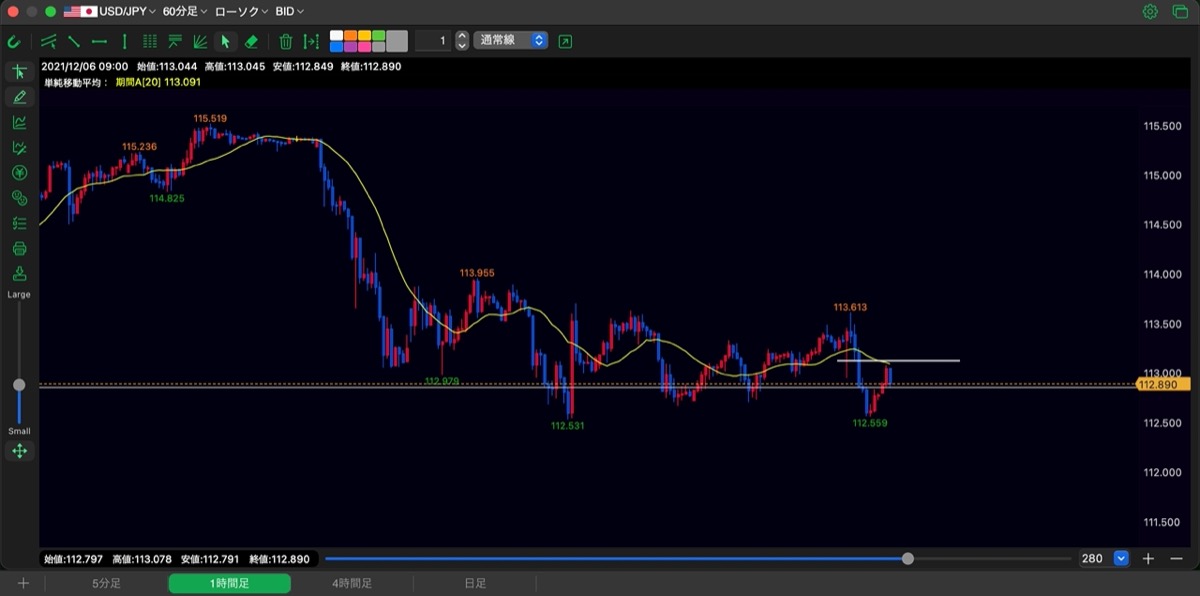Open the USD/JPY currency pair dropdown
The width and height of the screenshot is (1200, 596).
[x=110, y=12]
